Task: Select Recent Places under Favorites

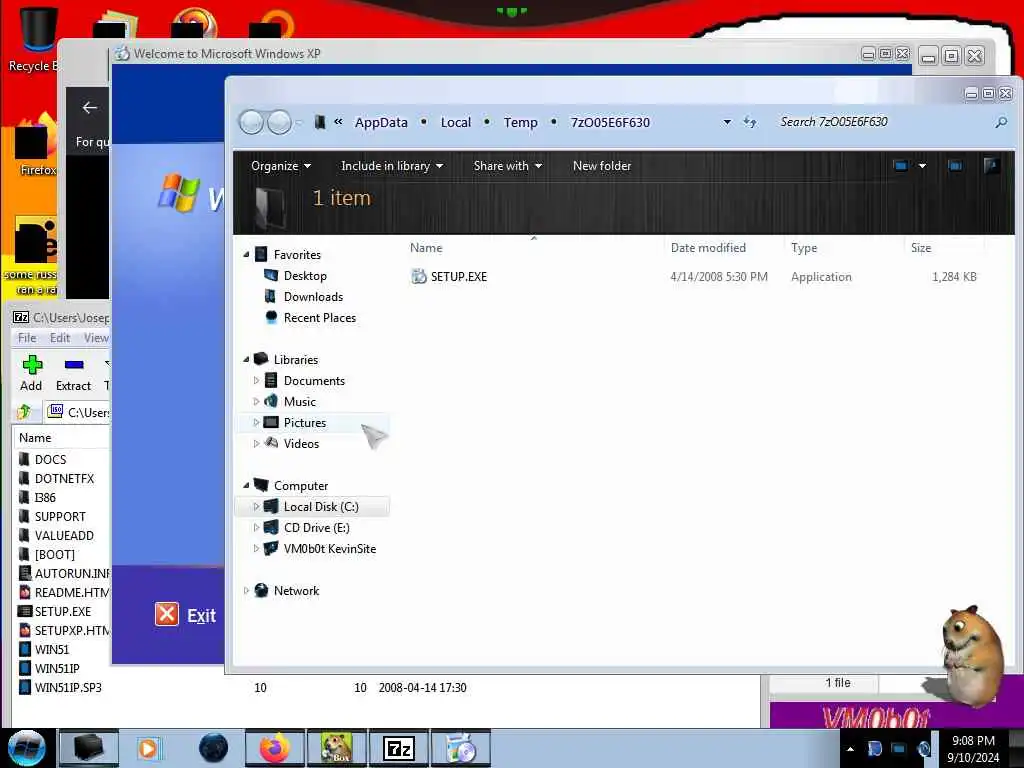Action: tap(319, 317)
